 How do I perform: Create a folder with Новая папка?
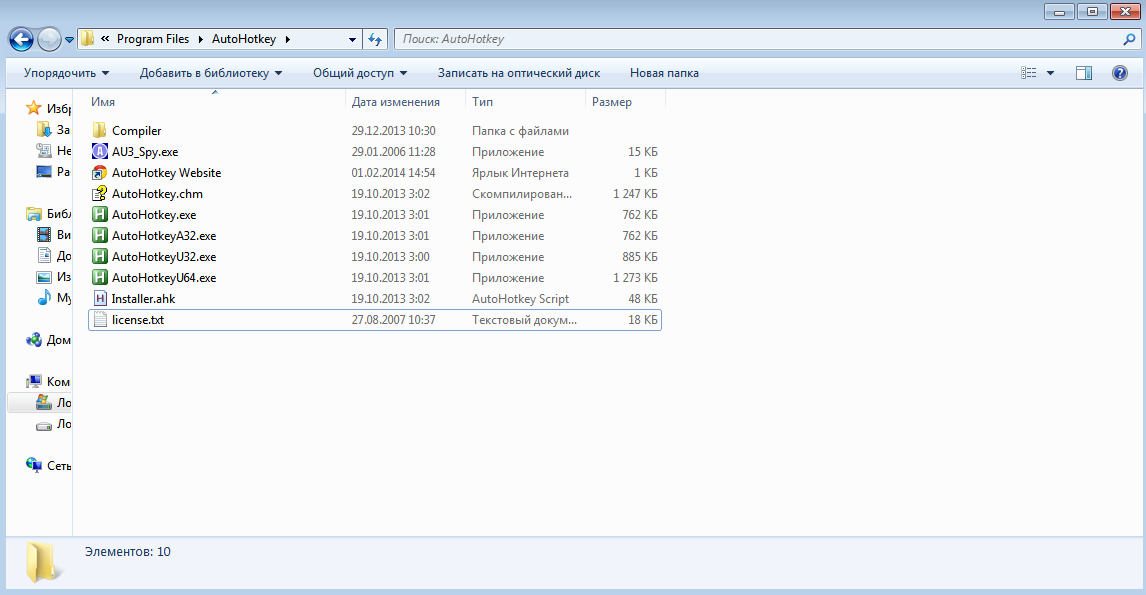pos(664,73)
